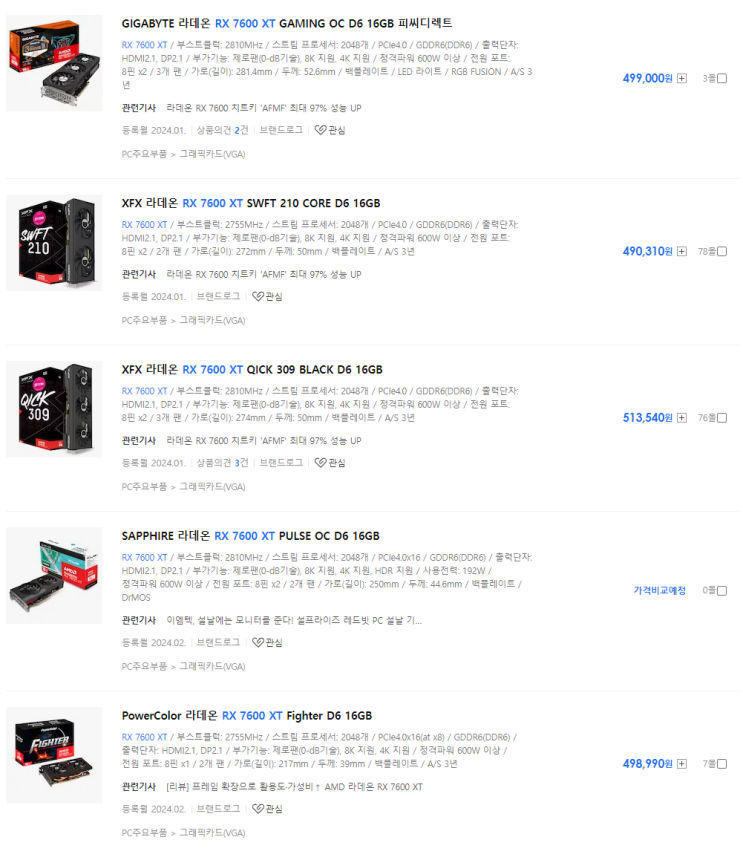The height and width of the screenshot is (857, 743).
Task: Open SAPPHIRE PULSE OC product thumbnail
Action: point(54,576)
